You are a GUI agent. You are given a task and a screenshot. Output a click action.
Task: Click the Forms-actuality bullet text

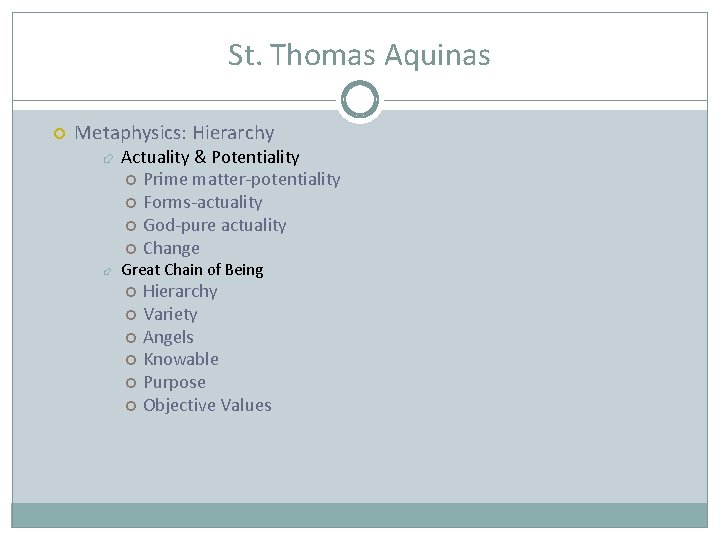(202, 202)
